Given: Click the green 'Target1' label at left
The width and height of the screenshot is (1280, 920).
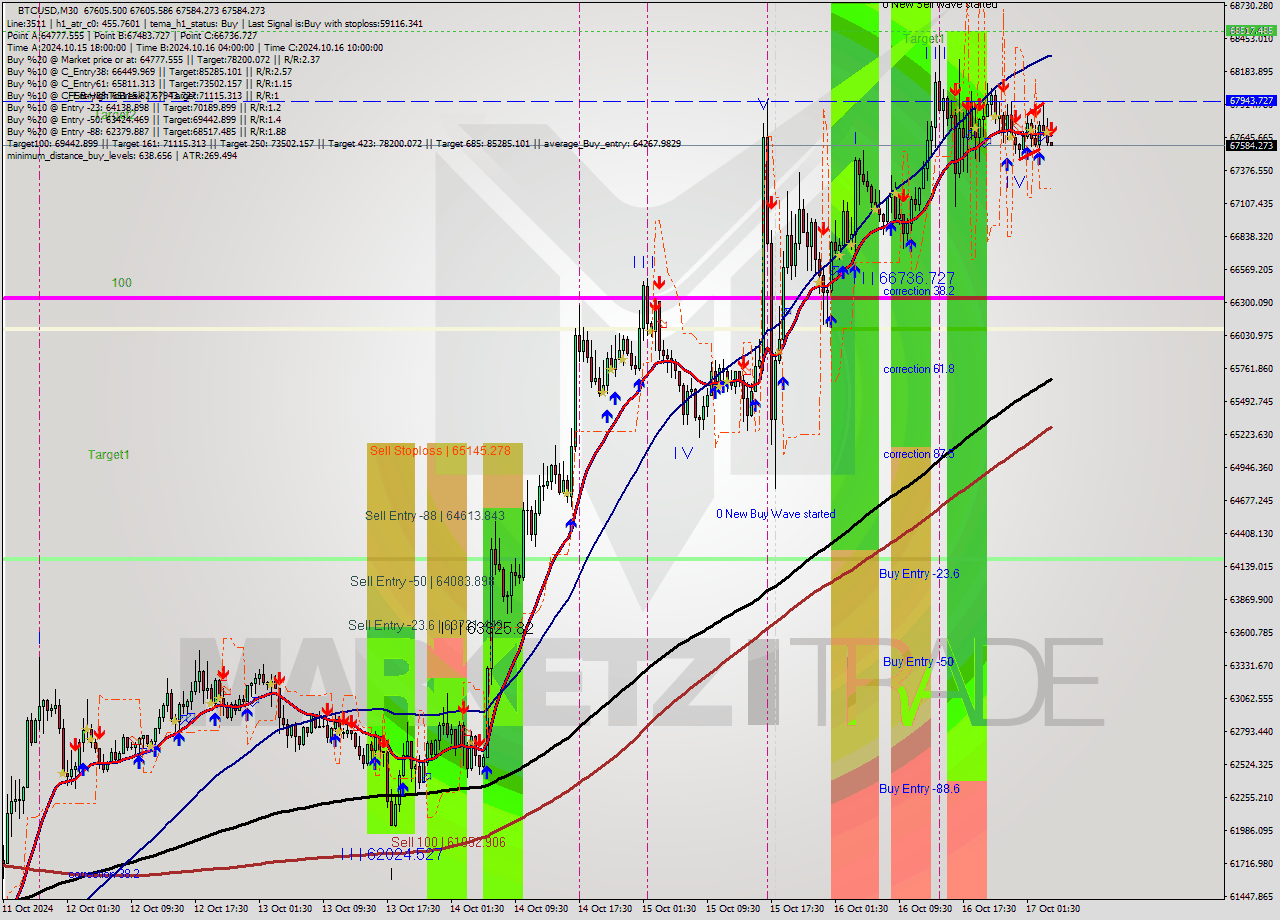Looking at the screenshot, I should point(108,455).
